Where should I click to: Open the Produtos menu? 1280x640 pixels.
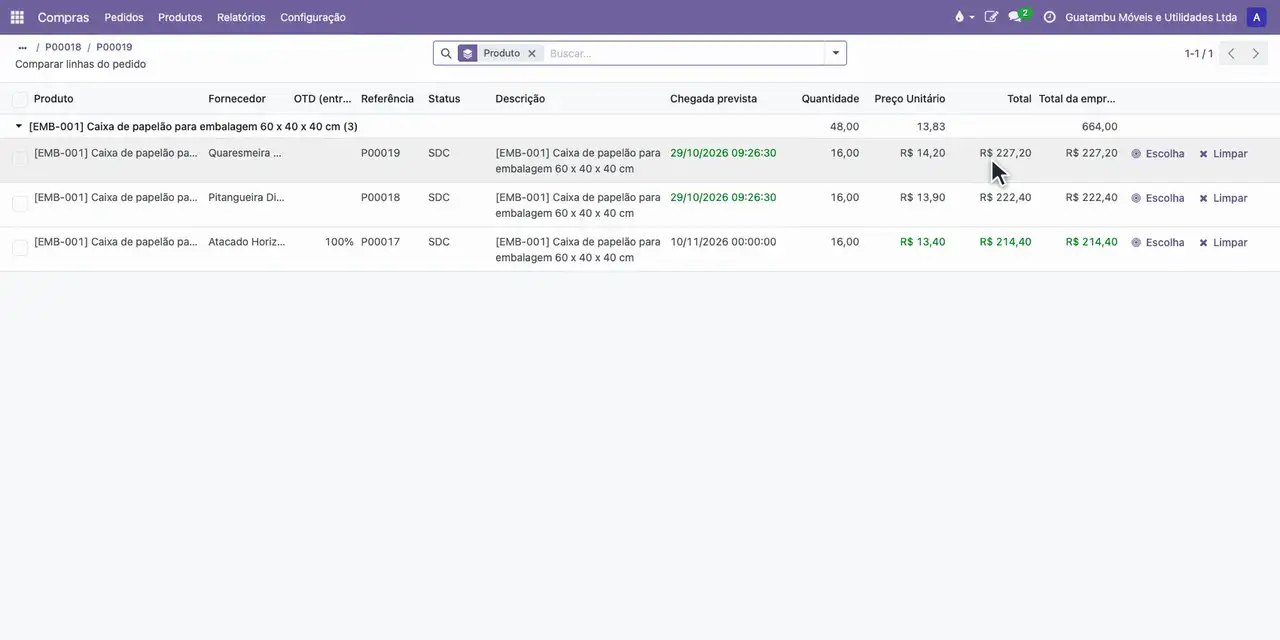pos(180,17)
